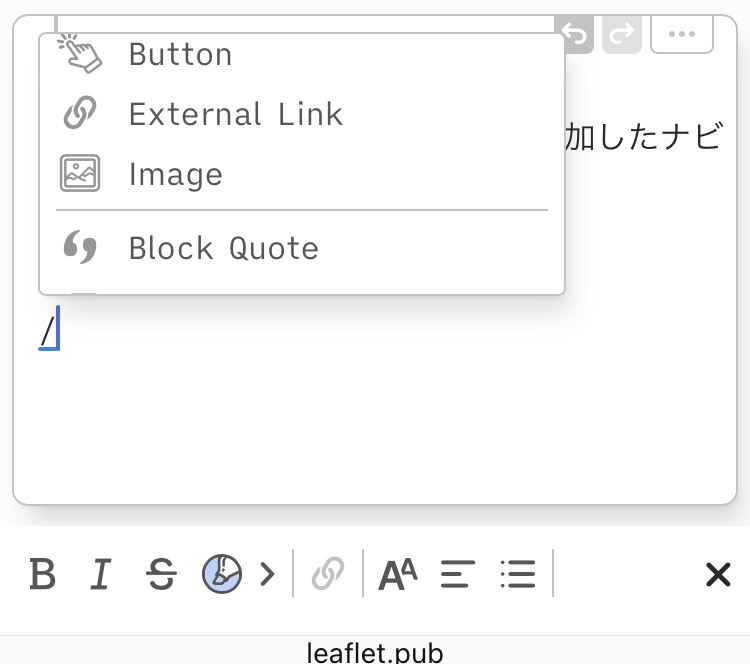Pick Block Quote from the menu
This screenshot has width=750, height=664.
[x=223, y=248]
